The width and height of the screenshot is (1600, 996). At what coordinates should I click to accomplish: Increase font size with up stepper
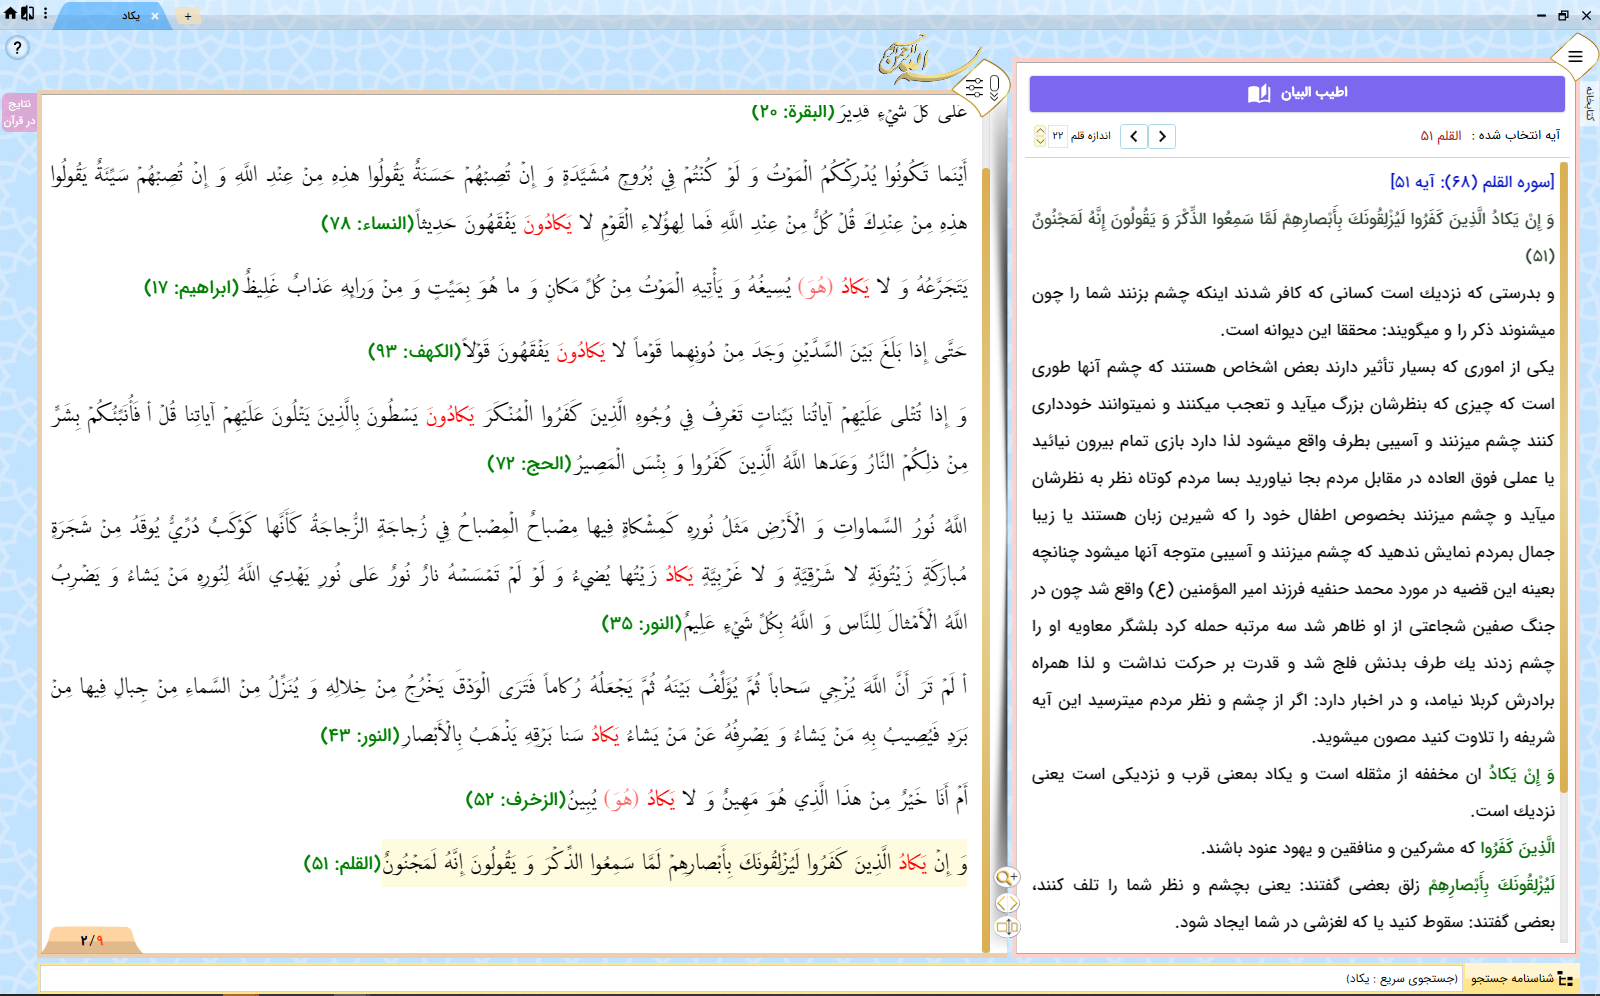pyautogui.click(x=1040, y=130)
